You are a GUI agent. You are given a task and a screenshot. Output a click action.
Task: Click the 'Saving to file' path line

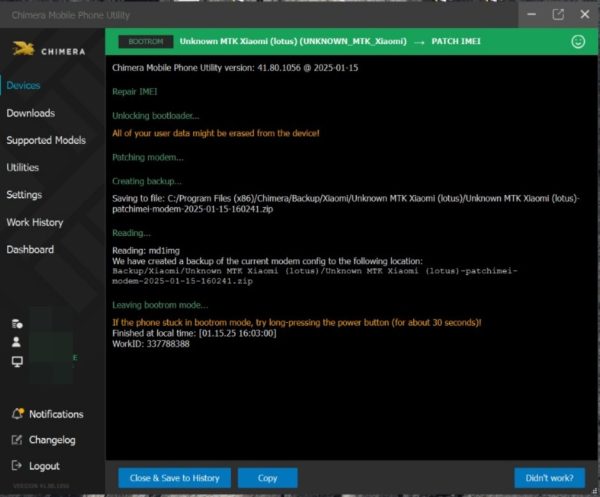pyautogui.click(x=346, y=204)
